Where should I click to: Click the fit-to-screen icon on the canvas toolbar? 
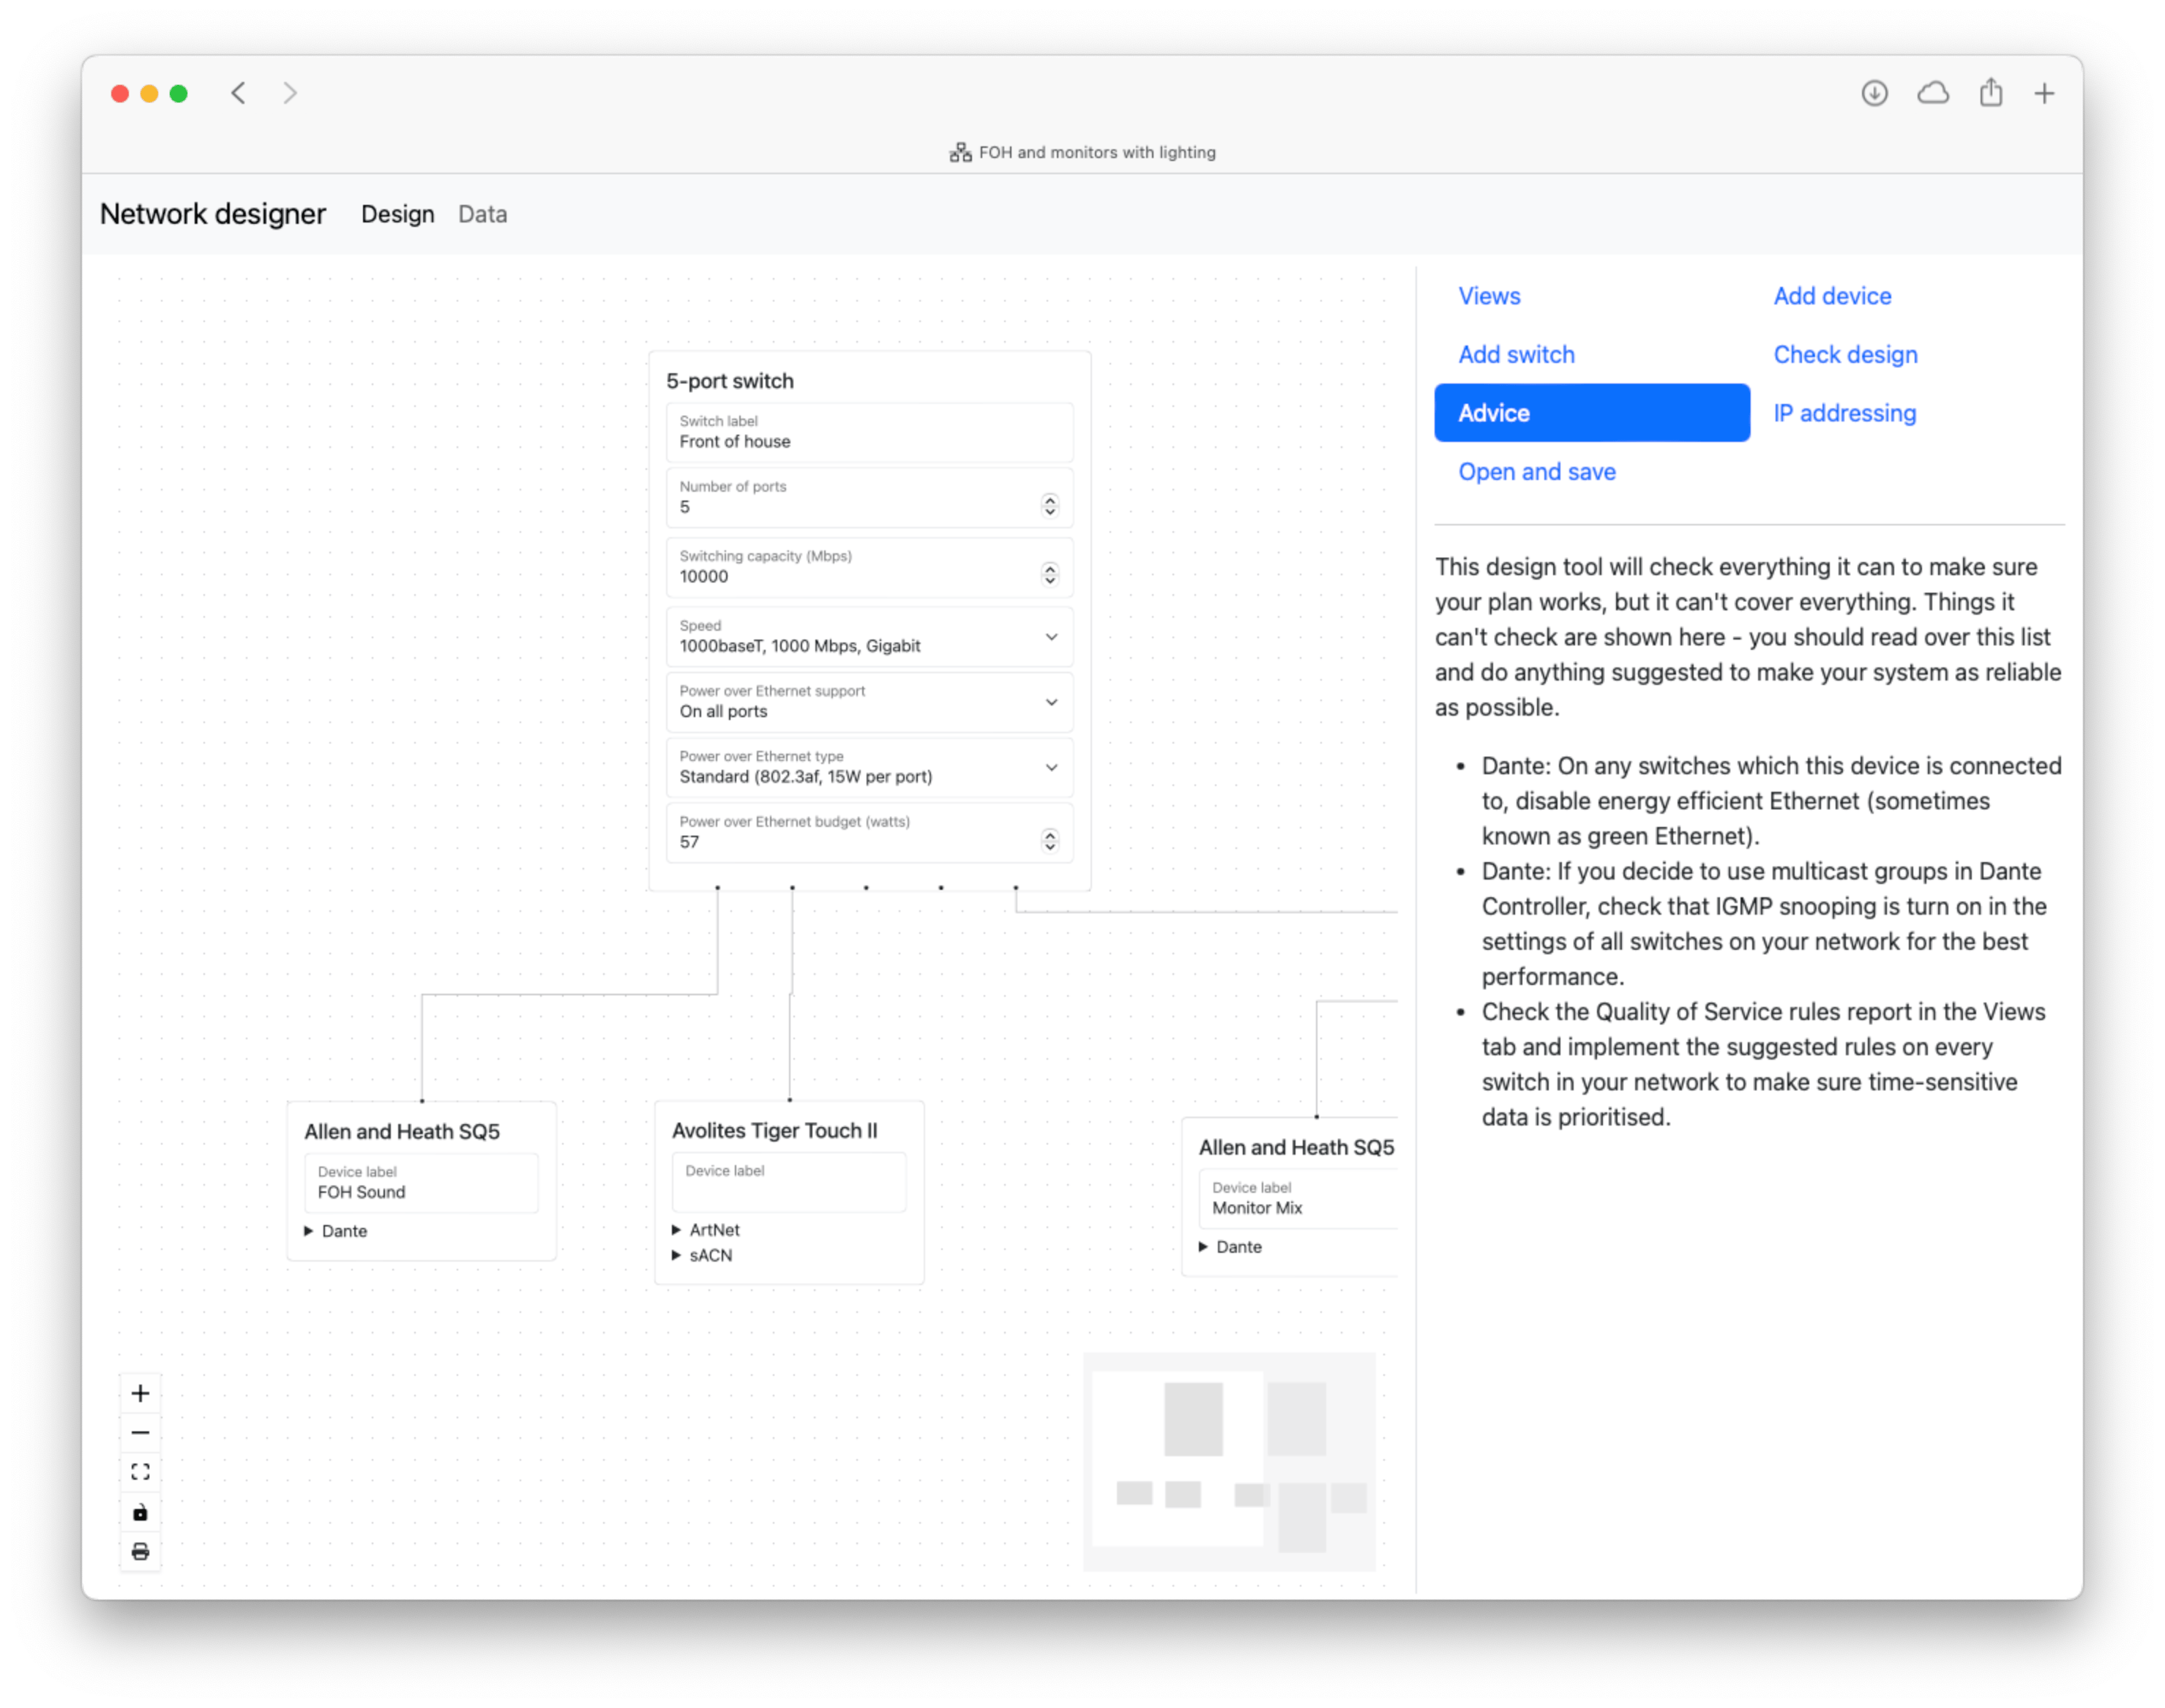(x=140, y=1471)
